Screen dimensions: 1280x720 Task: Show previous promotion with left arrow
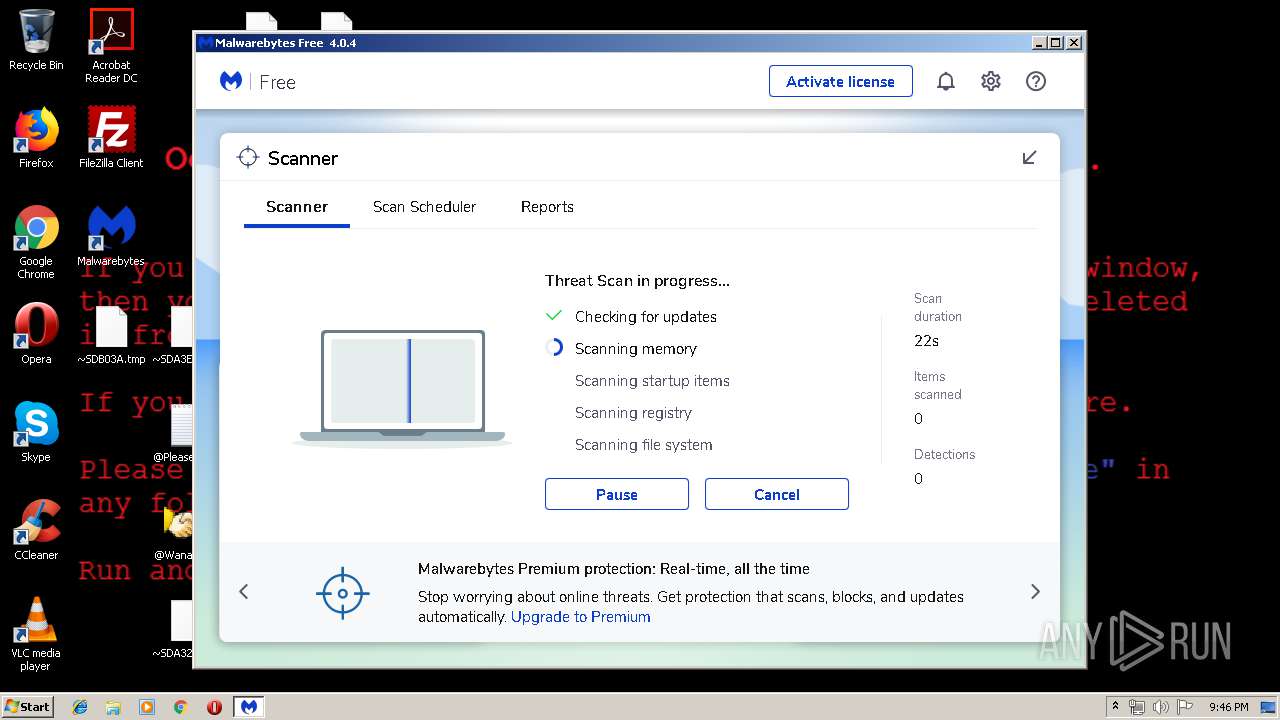[244, 592]
